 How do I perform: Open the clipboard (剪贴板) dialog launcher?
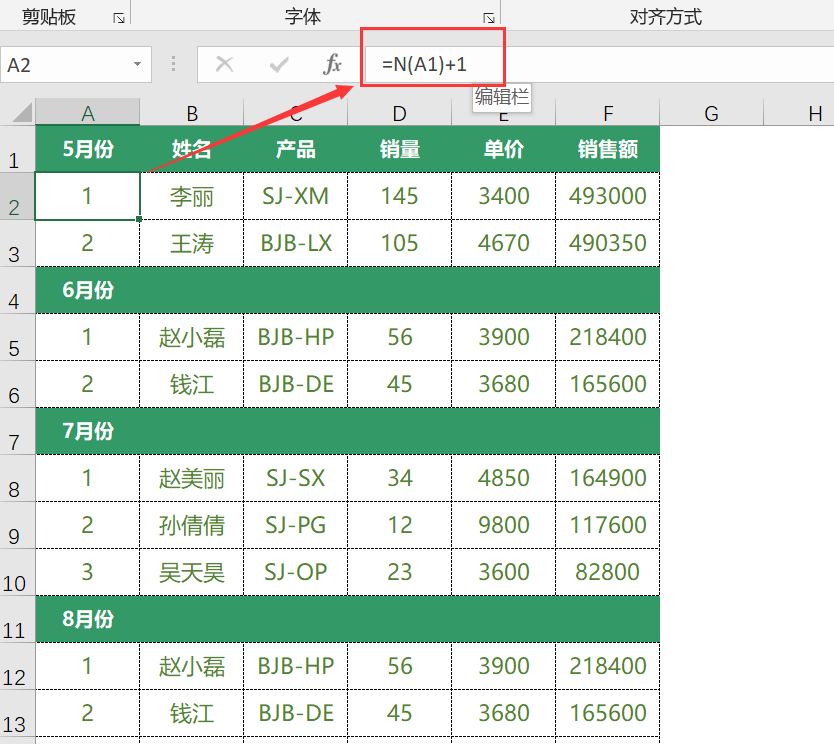point(119,19)
